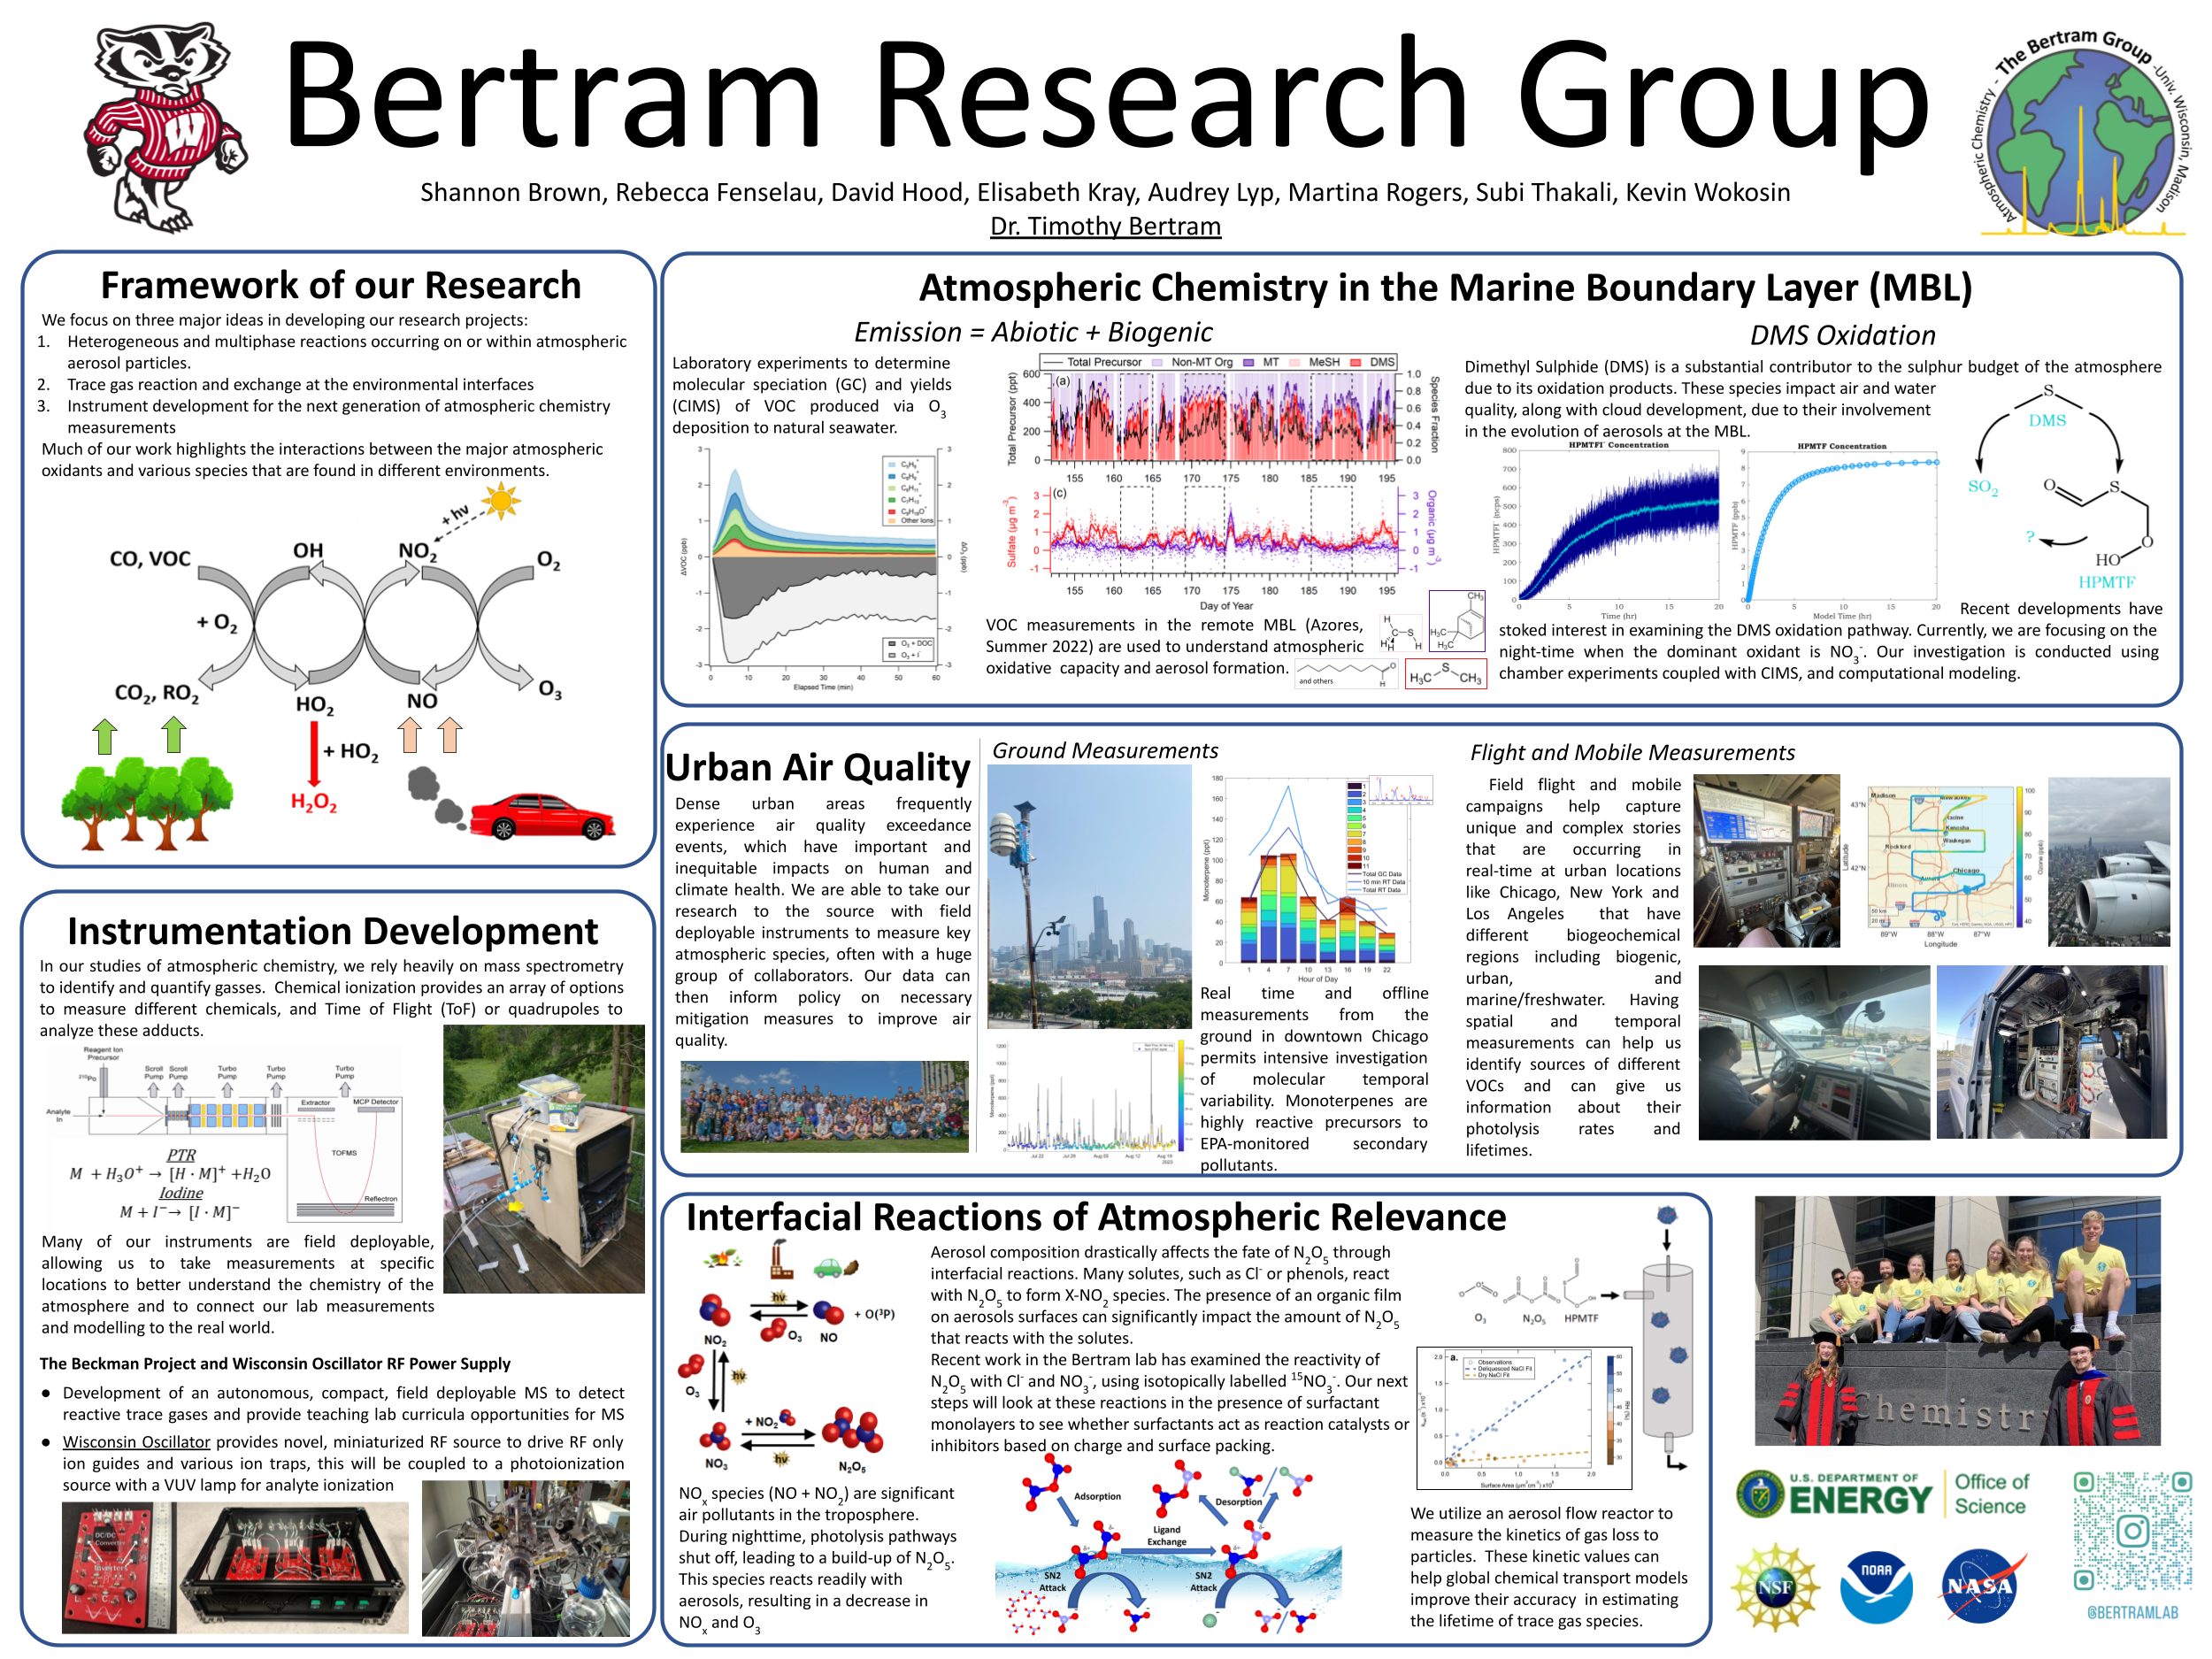The image size is (2212, 1659).
Task: Click the field instrument box on deck photo
Action: [543, 1158]
